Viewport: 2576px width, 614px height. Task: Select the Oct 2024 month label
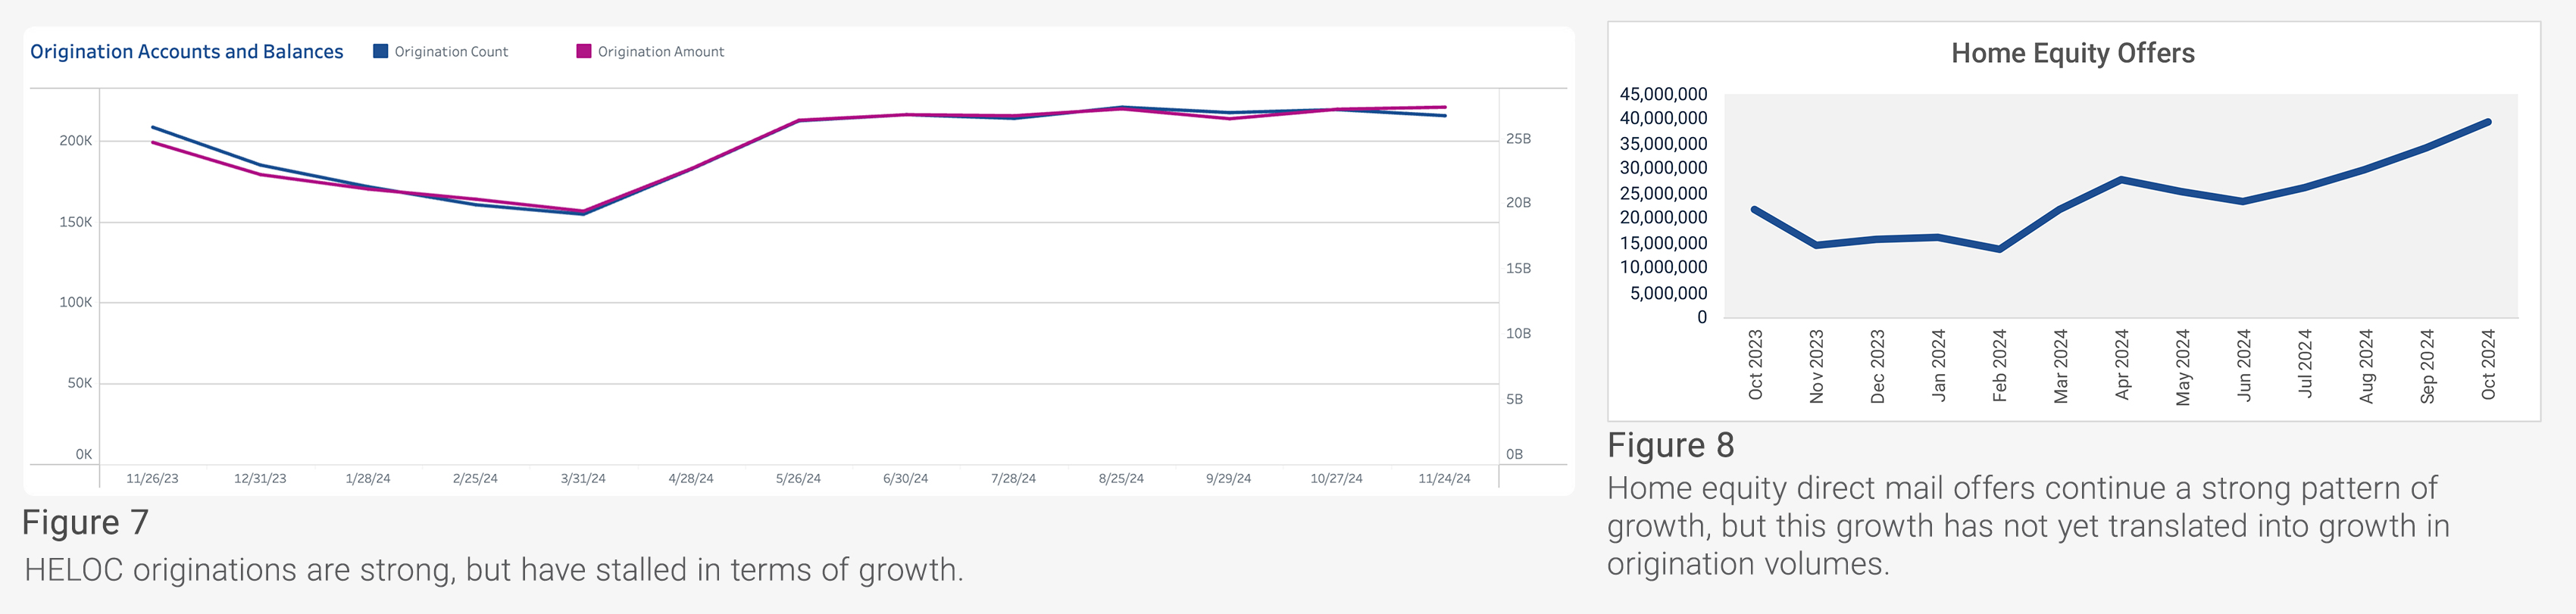(x=2488, y=366)
